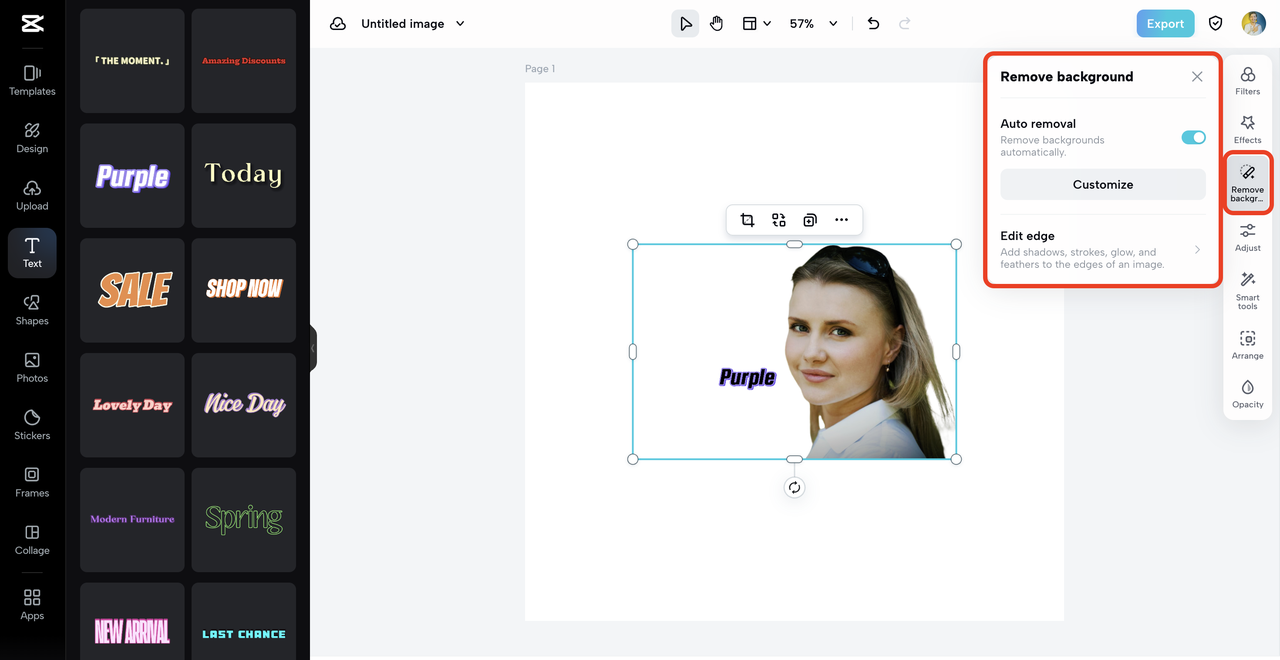Screen dimensions: 1280x660
Task: Select the Purple text on the canvas
Action: [748, 377]
